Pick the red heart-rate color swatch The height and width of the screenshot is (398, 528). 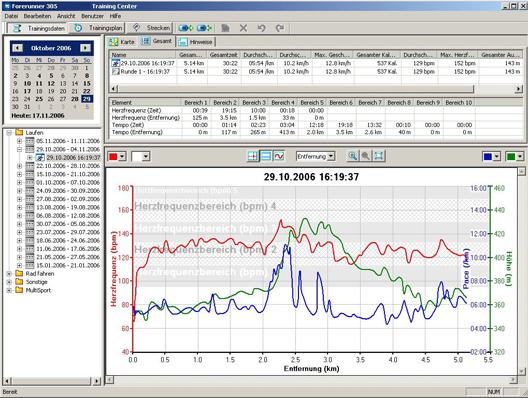(113, 156)
